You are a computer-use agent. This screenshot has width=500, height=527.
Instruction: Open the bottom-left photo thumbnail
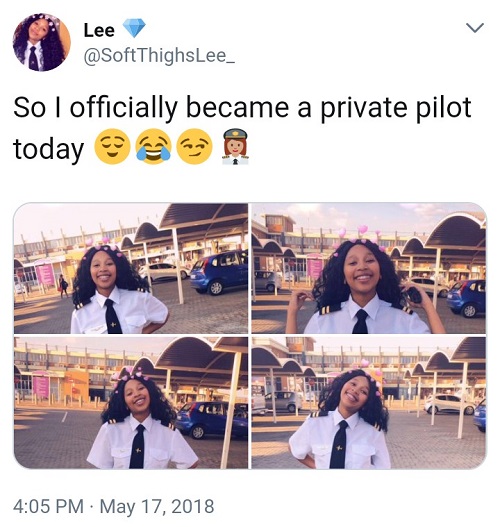click(131, 403)
